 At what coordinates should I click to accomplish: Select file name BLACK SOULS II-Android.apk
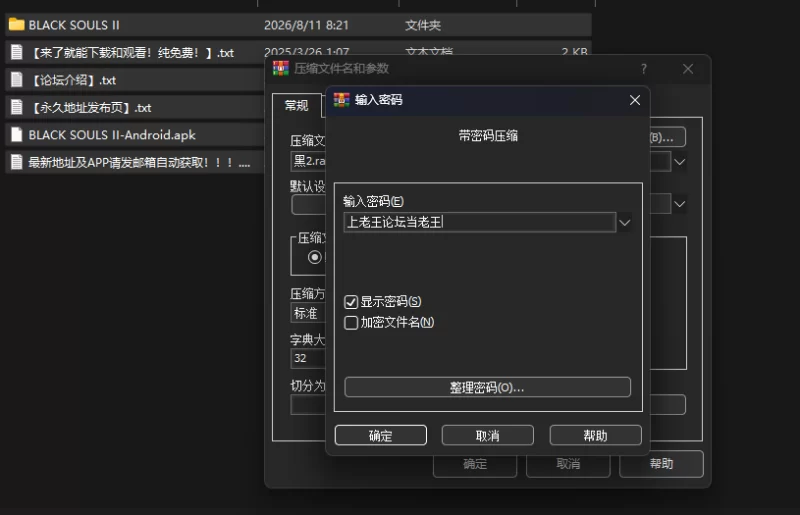pos(112,135)
